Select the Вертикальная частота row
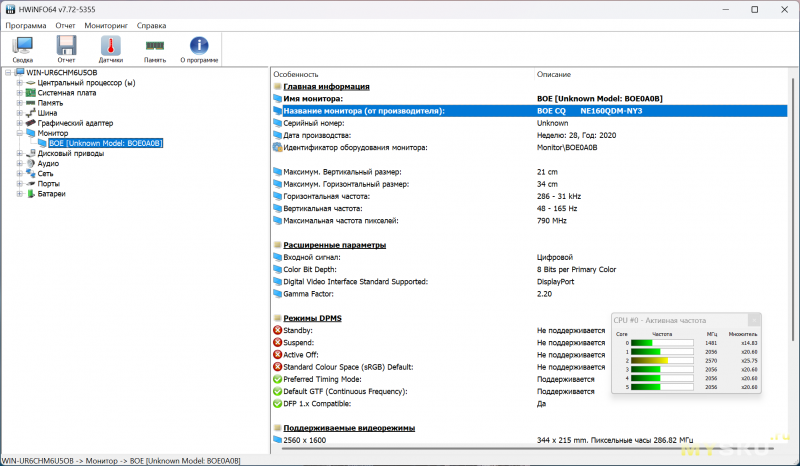This screenshot has height=466, width=800. [530, 209]
